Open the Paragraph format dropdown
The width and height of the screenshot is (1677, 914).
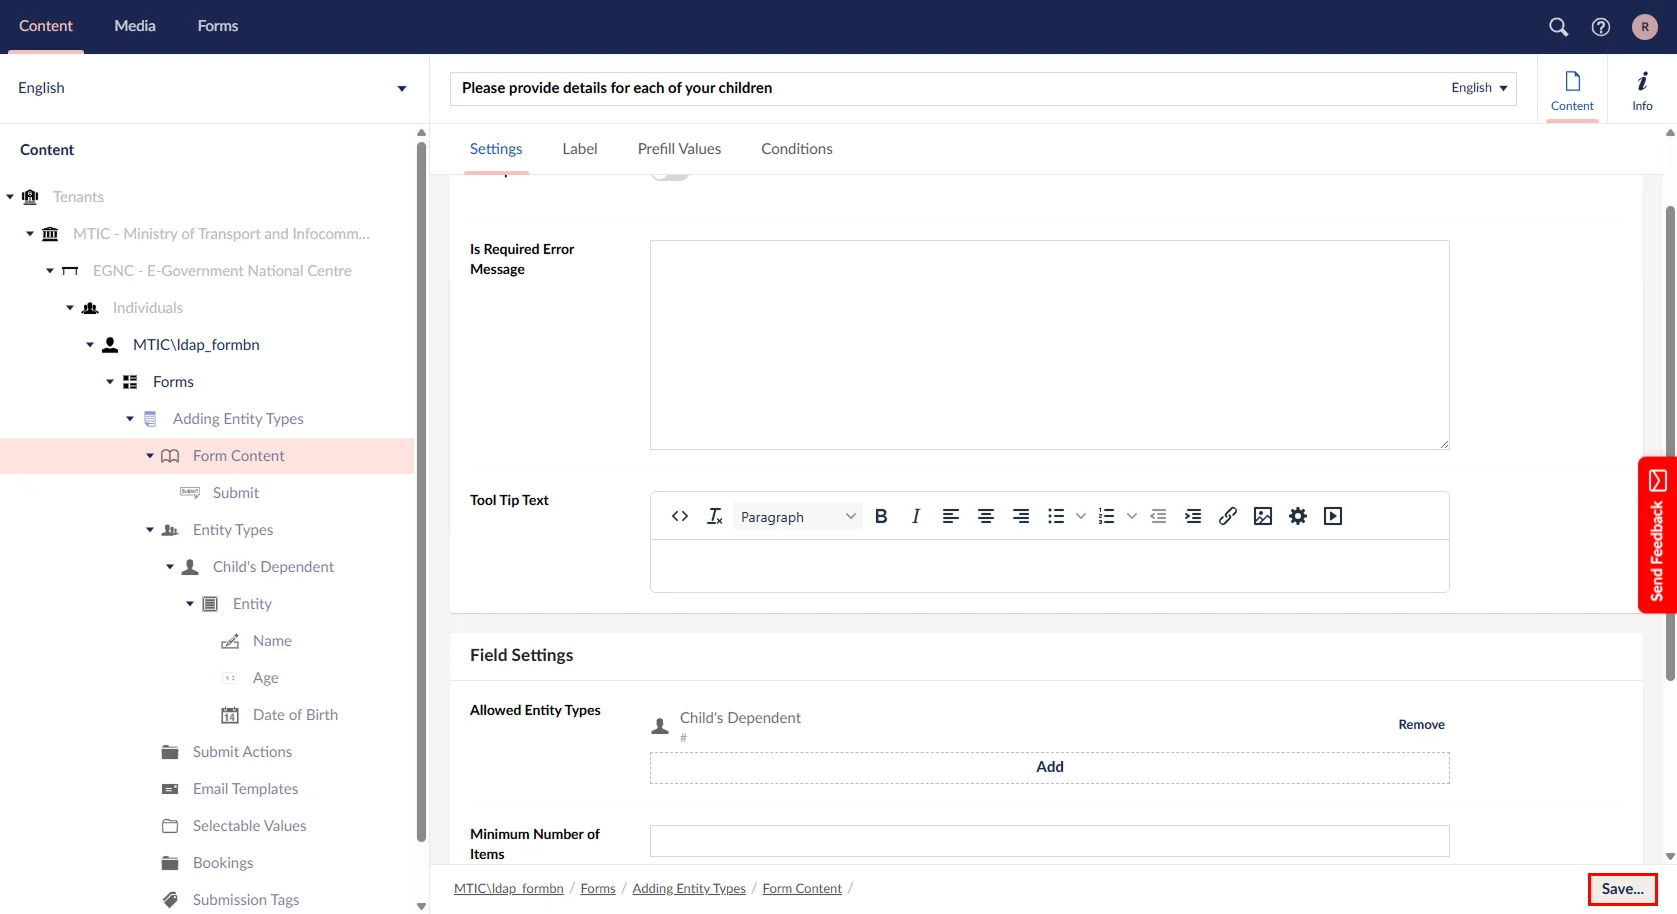(x=797, y=516)
